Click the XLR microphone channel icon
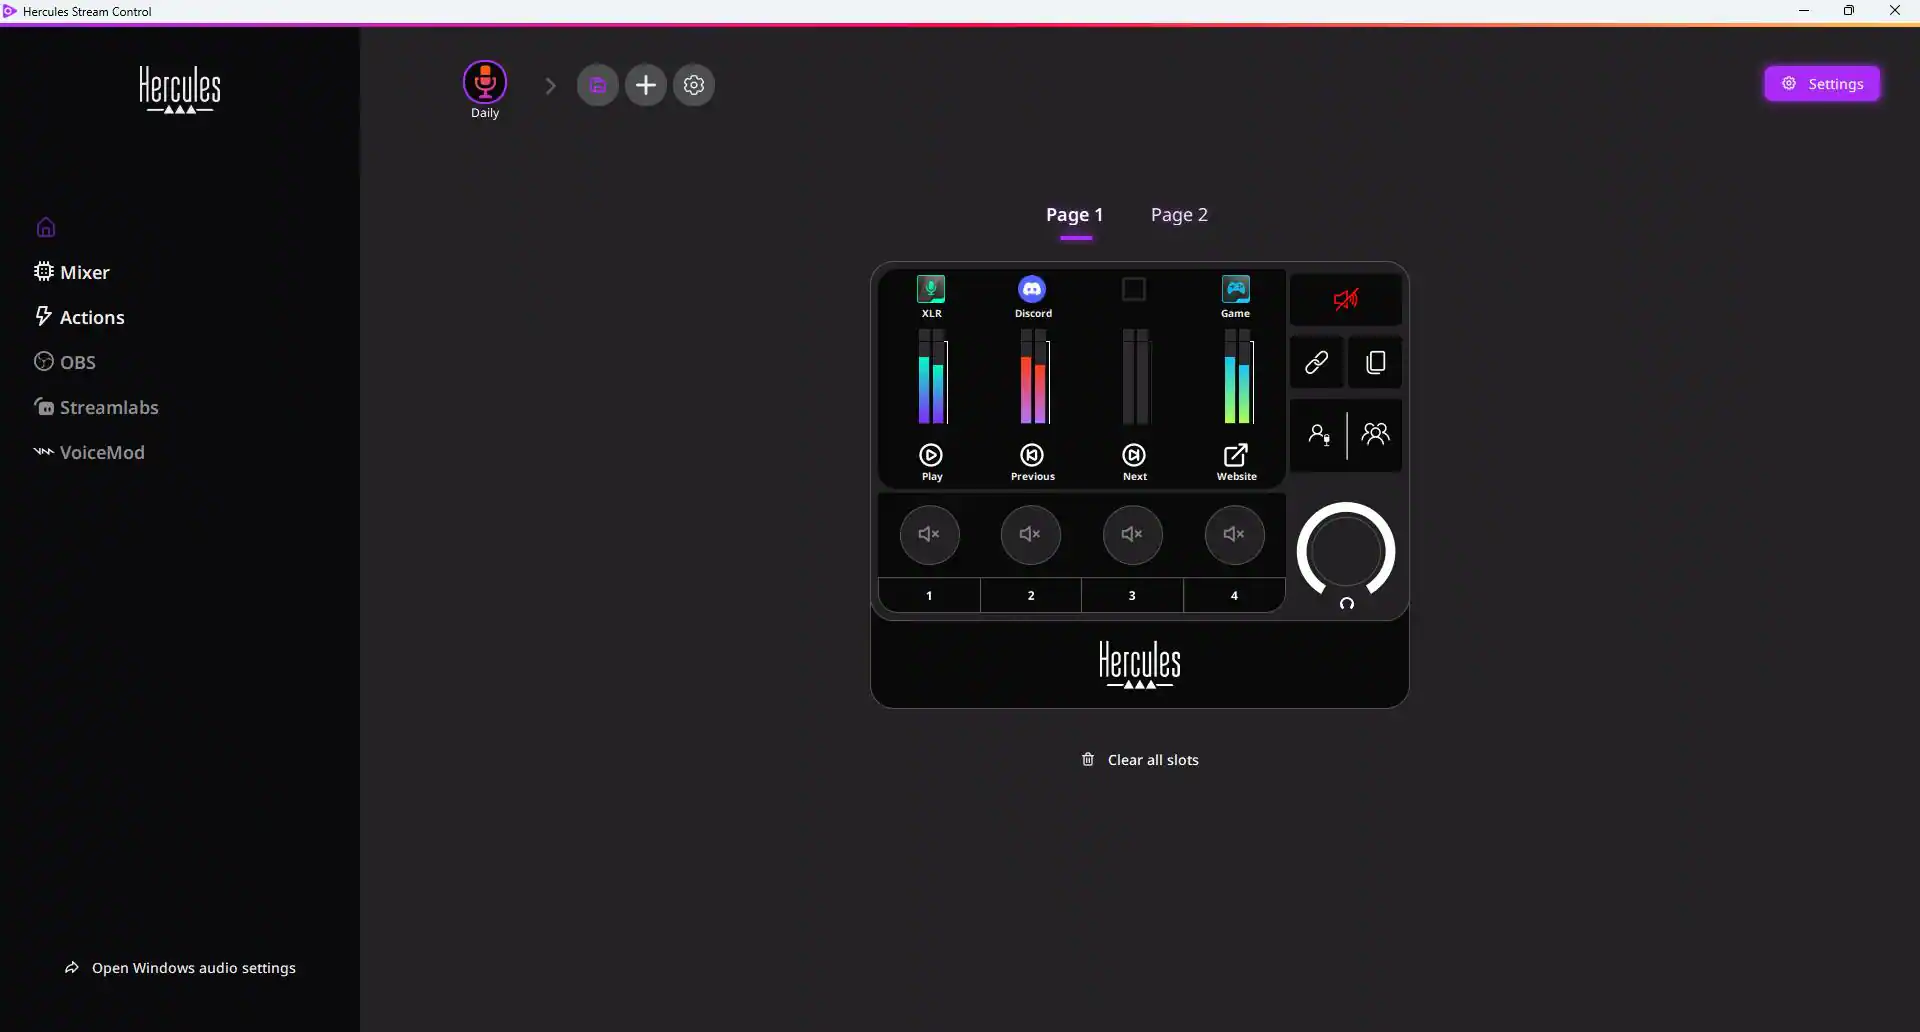Image resolution: width=1920 pixels, height=1032 pixels. tap(931, 290)
